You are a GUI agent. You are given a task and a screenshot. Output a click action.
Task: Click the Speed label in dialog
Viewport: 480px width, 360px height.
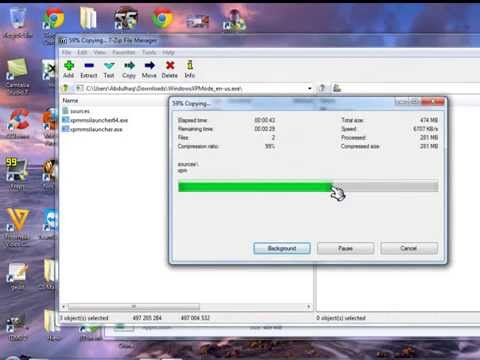coord(349,129)
